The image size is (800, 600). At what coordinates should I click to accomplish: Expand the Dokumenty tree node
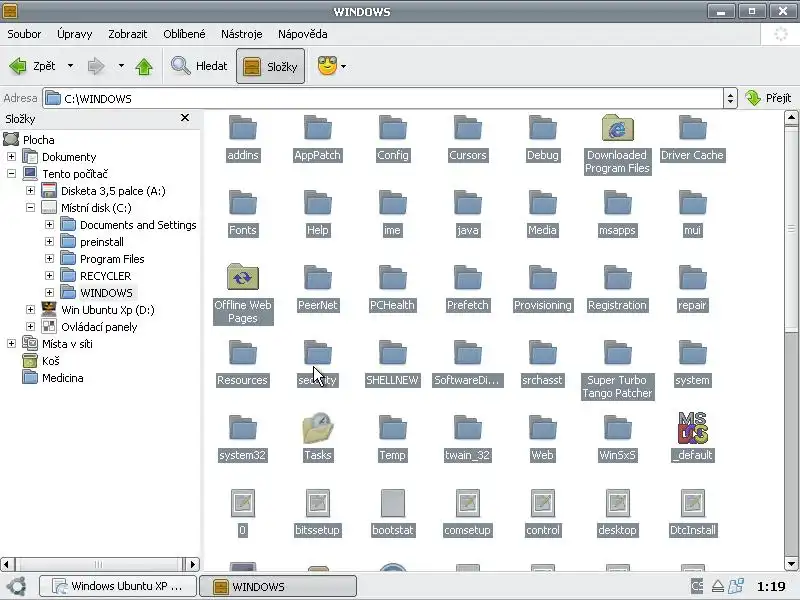(11, 157)
